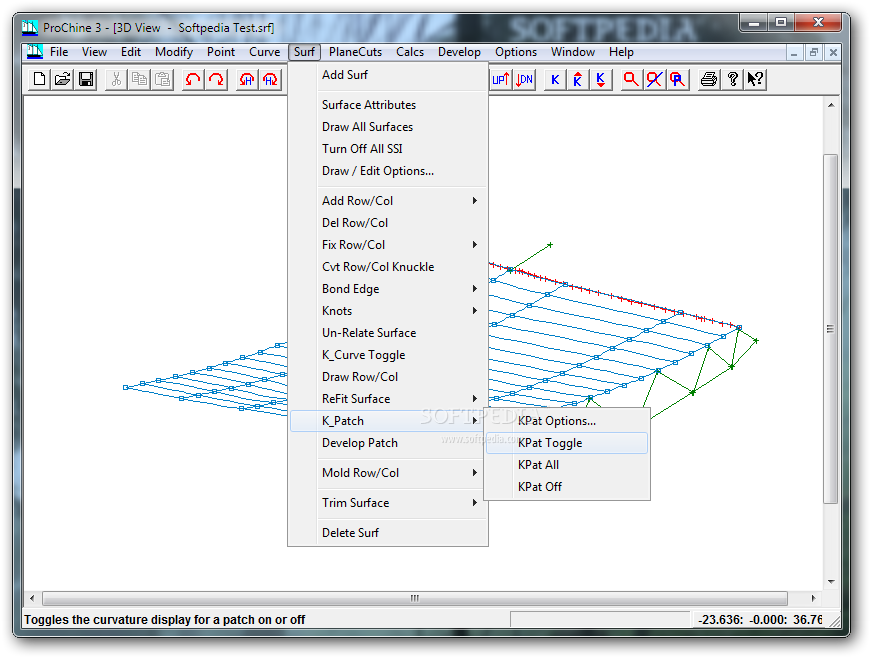Select KPat Off in submenu
Image resolution: width=871 pixels, height=658 pixels.
click(x=567, y=487)
